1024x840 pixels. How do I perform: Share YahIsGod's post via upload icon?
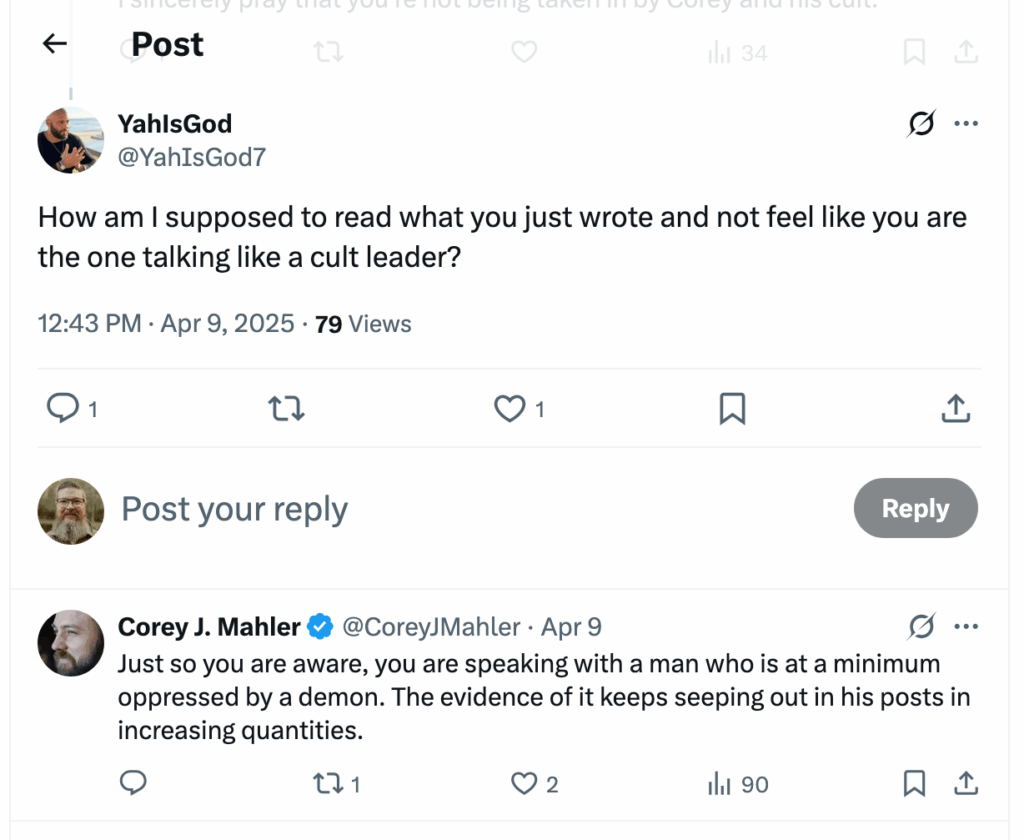click(x=956, y=408)
